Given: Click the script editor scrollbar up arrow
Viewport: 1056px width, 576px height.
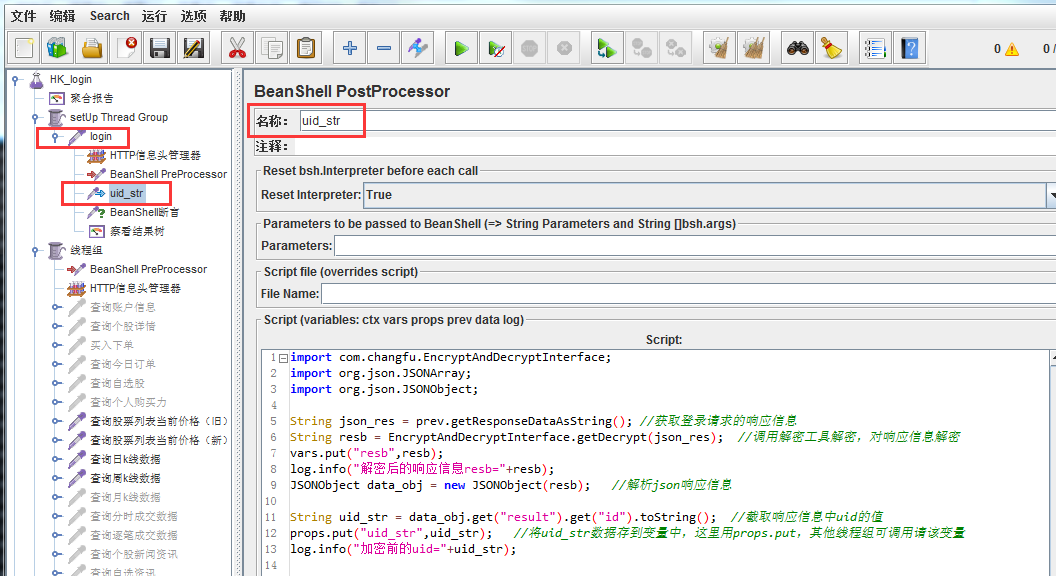Looking at the screenshot, I should [x=1053, y=358].
